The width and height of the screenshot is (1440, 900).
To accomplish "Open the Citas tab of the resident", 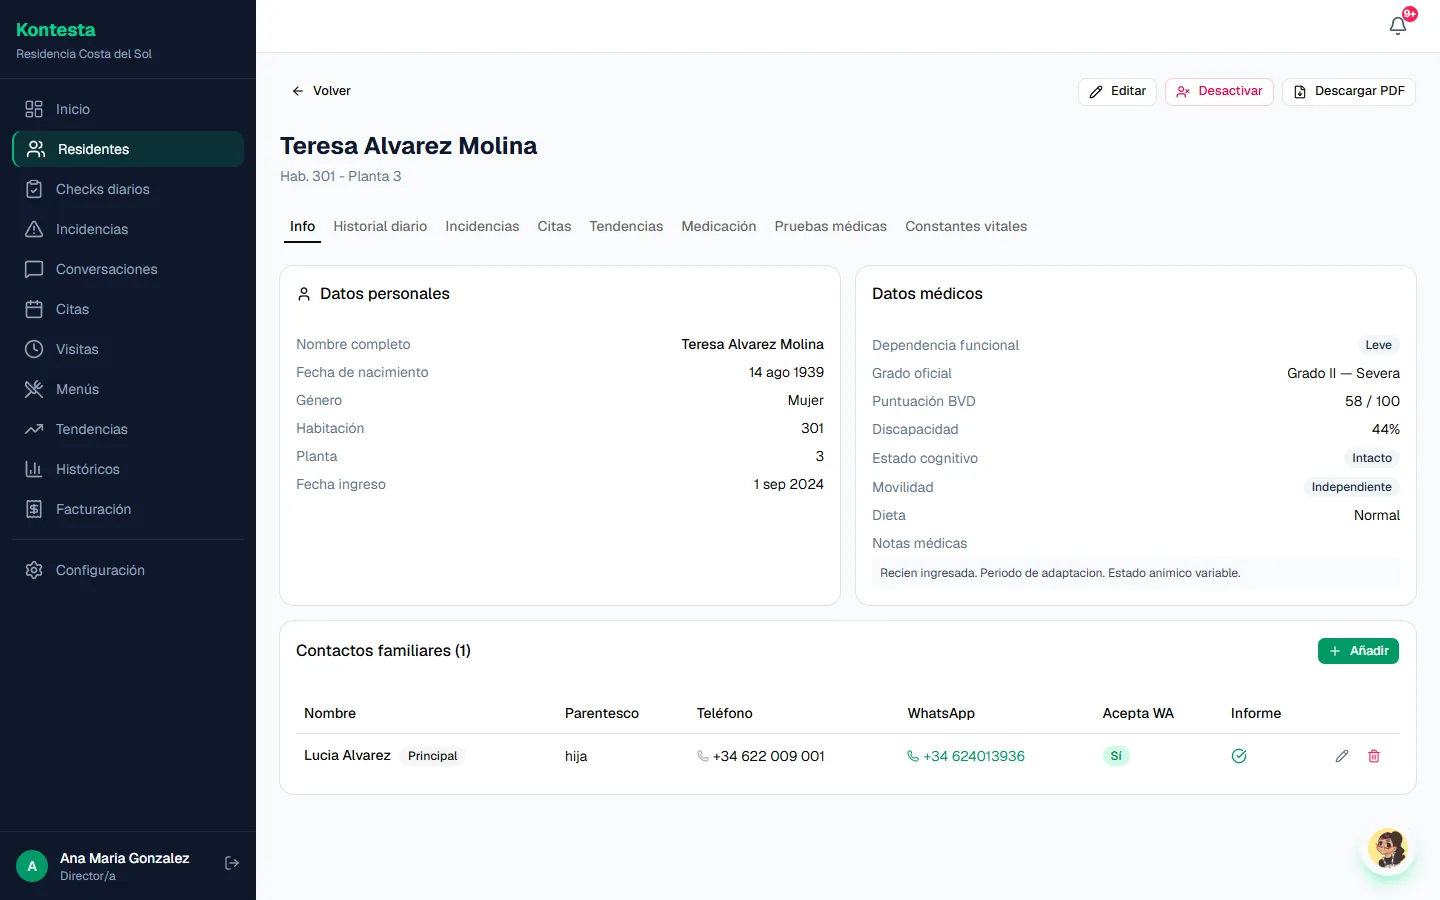I will point(554,226).
